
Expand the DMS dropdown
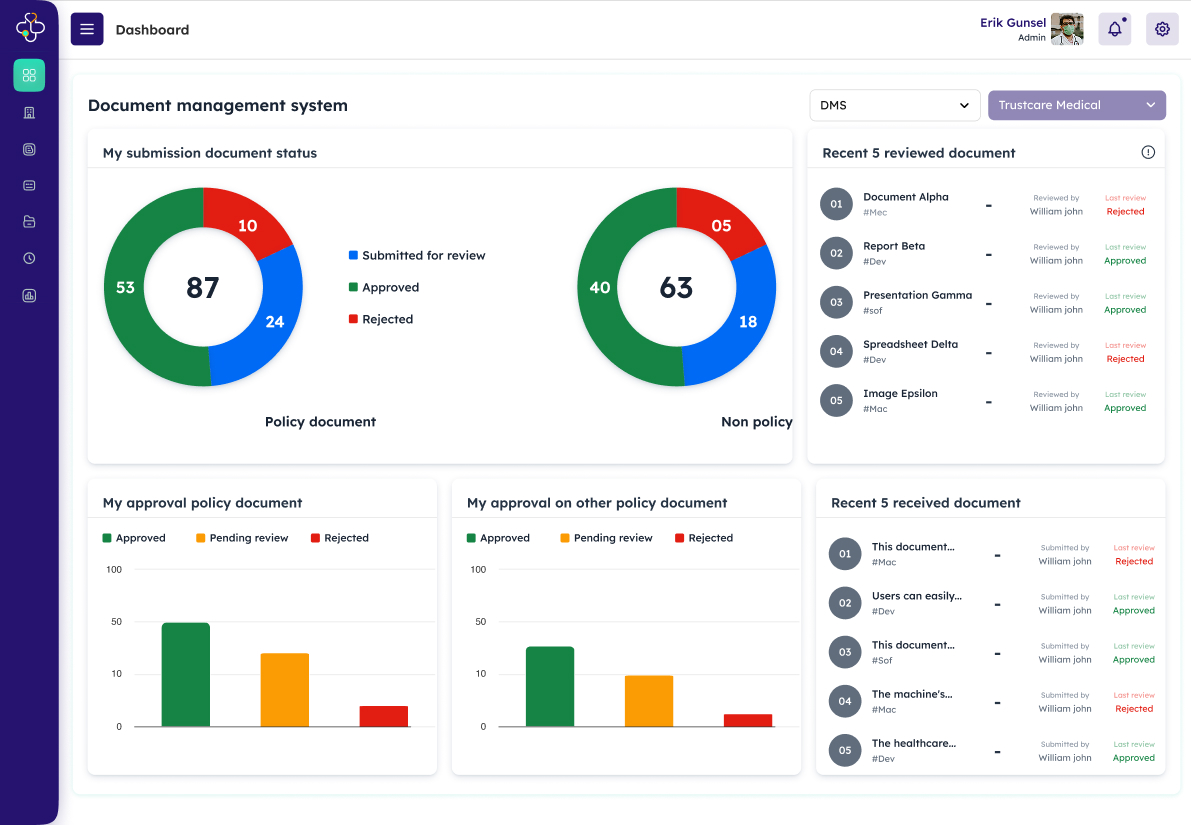(894, 105)
